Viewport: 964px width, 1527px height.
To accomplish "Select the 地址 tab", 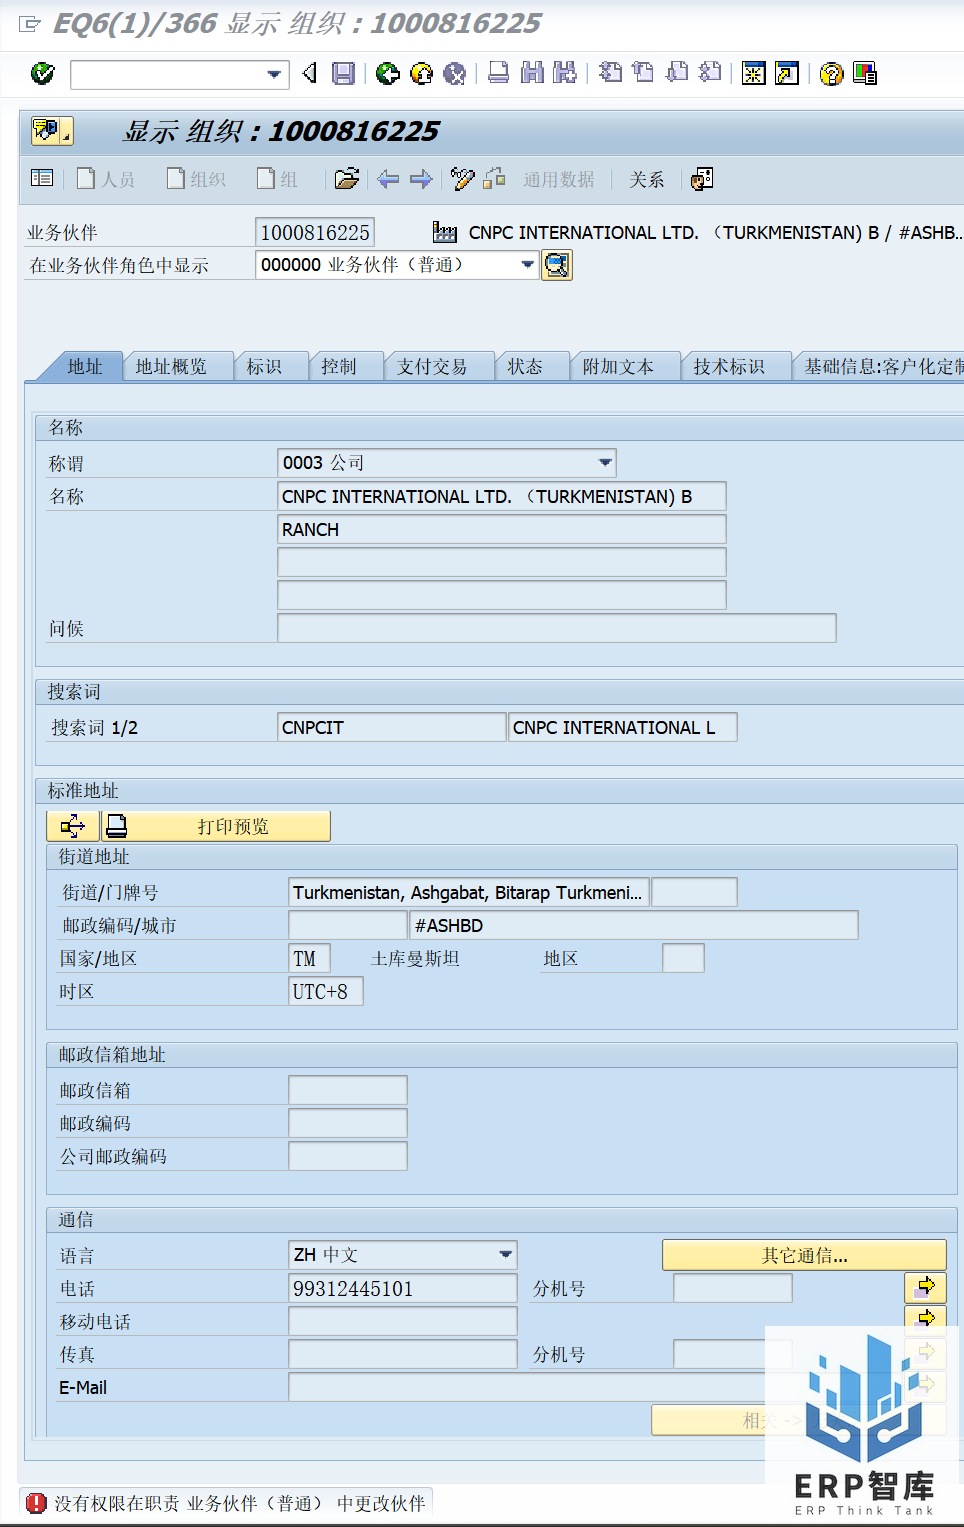I will pos(85,367).
